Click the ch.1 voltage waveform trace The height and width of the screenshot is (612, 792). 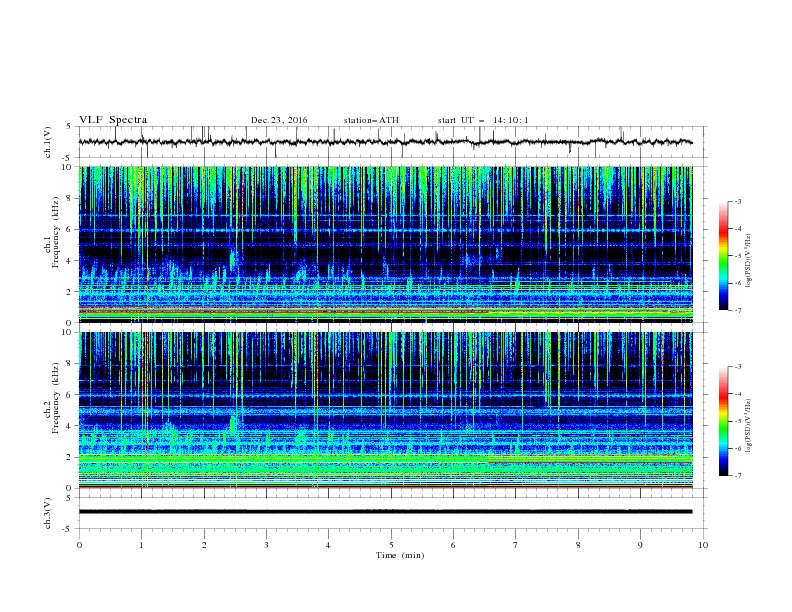coord(385,142)
